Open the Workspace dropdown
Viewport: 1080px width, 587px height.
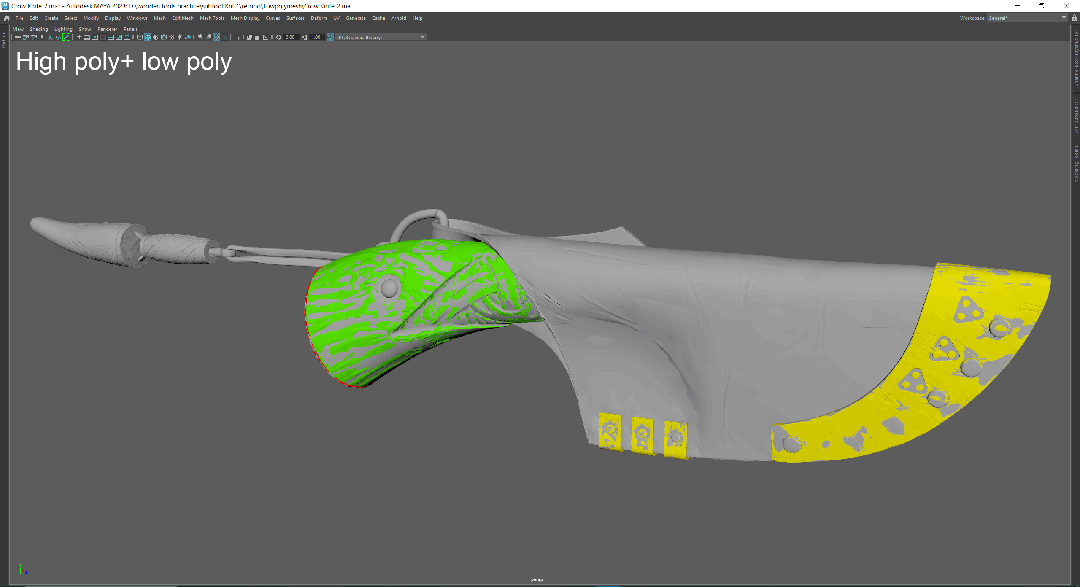tap(1027, 18)
